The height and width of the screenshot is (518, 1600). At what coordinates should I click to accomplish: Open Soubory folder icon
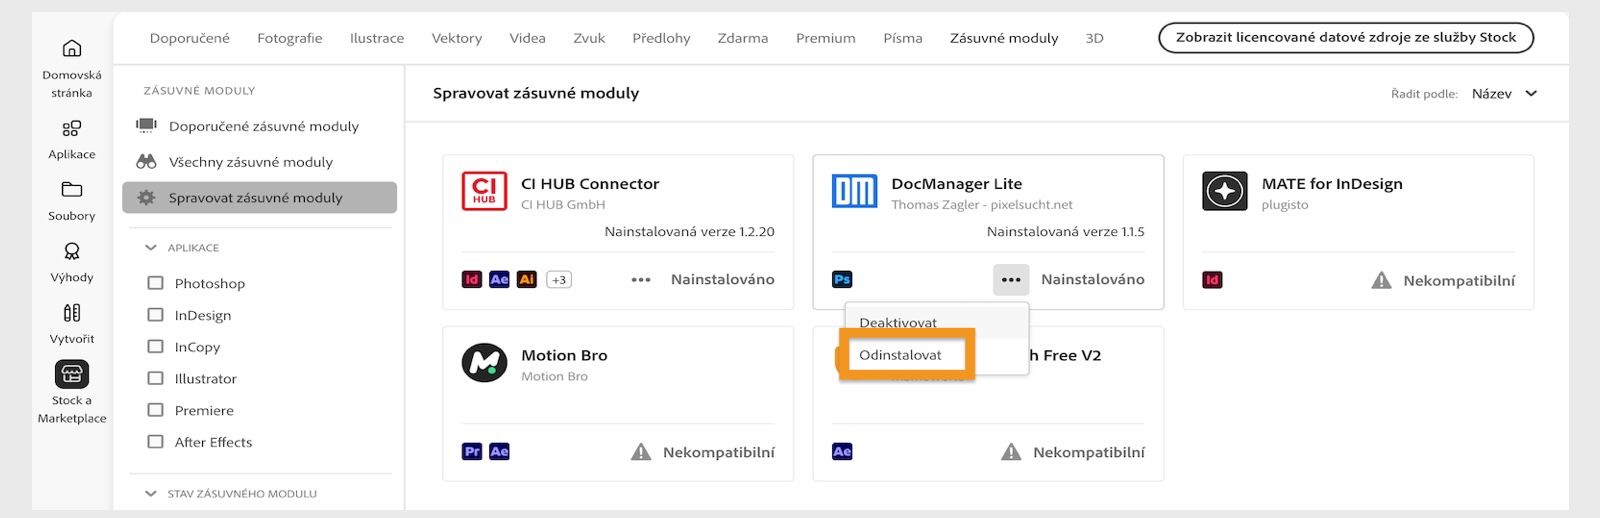tap(72, 189)
